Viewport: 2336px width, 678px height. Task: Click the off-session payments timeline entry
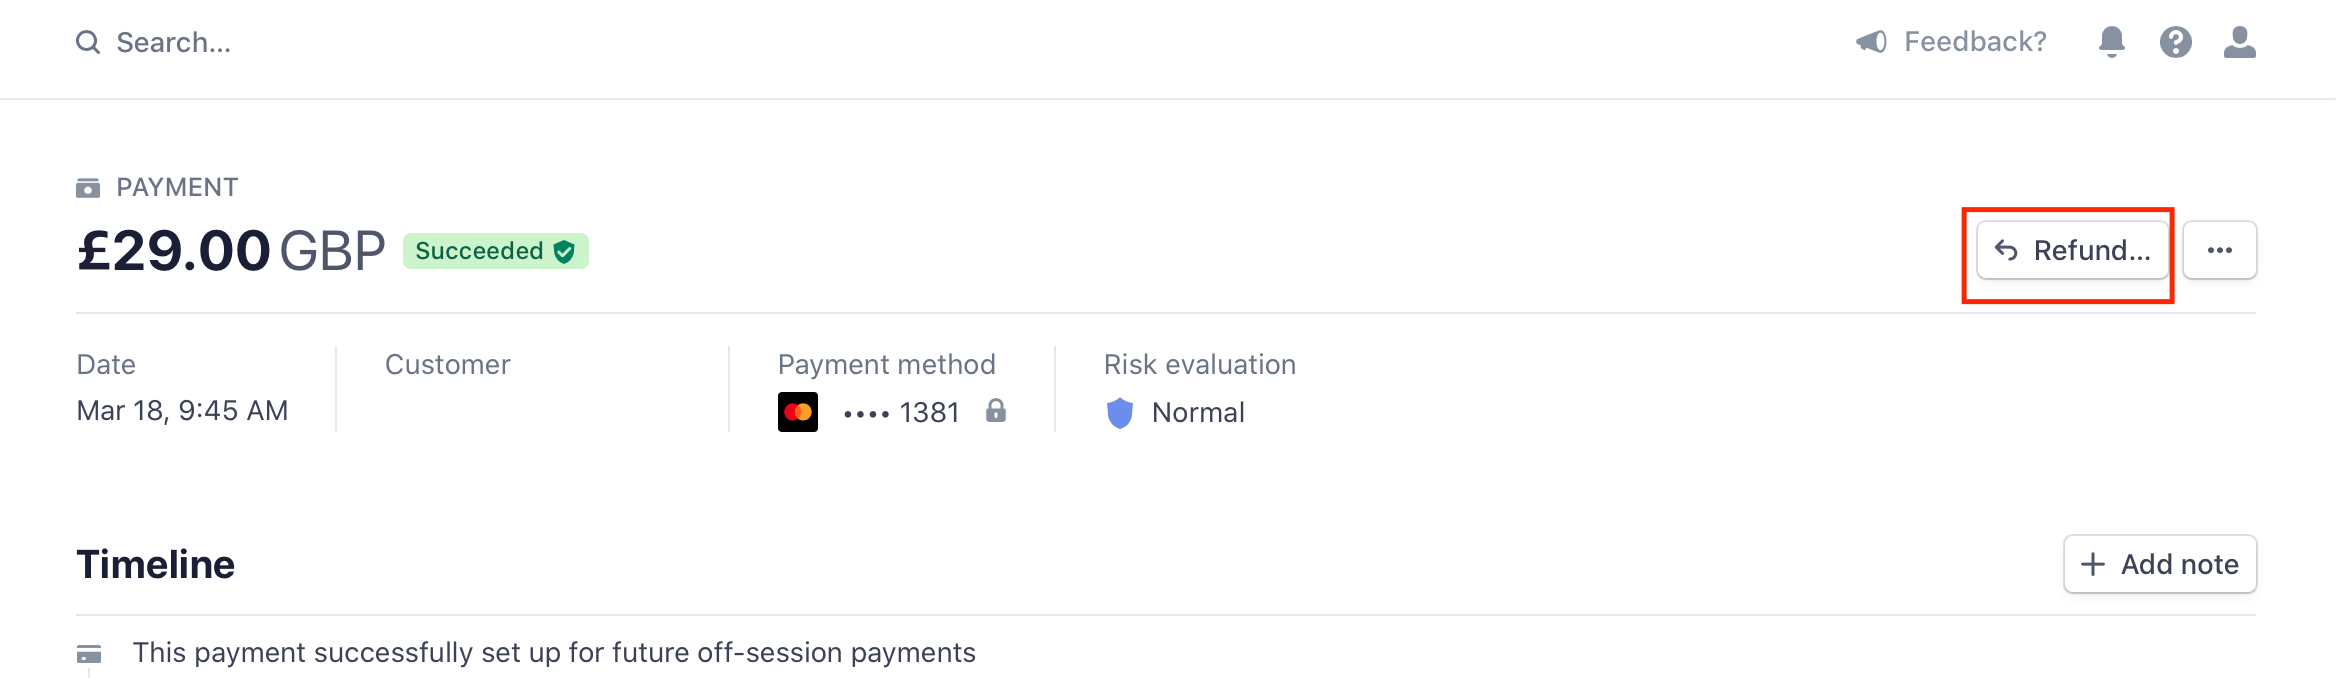(554, 652)
